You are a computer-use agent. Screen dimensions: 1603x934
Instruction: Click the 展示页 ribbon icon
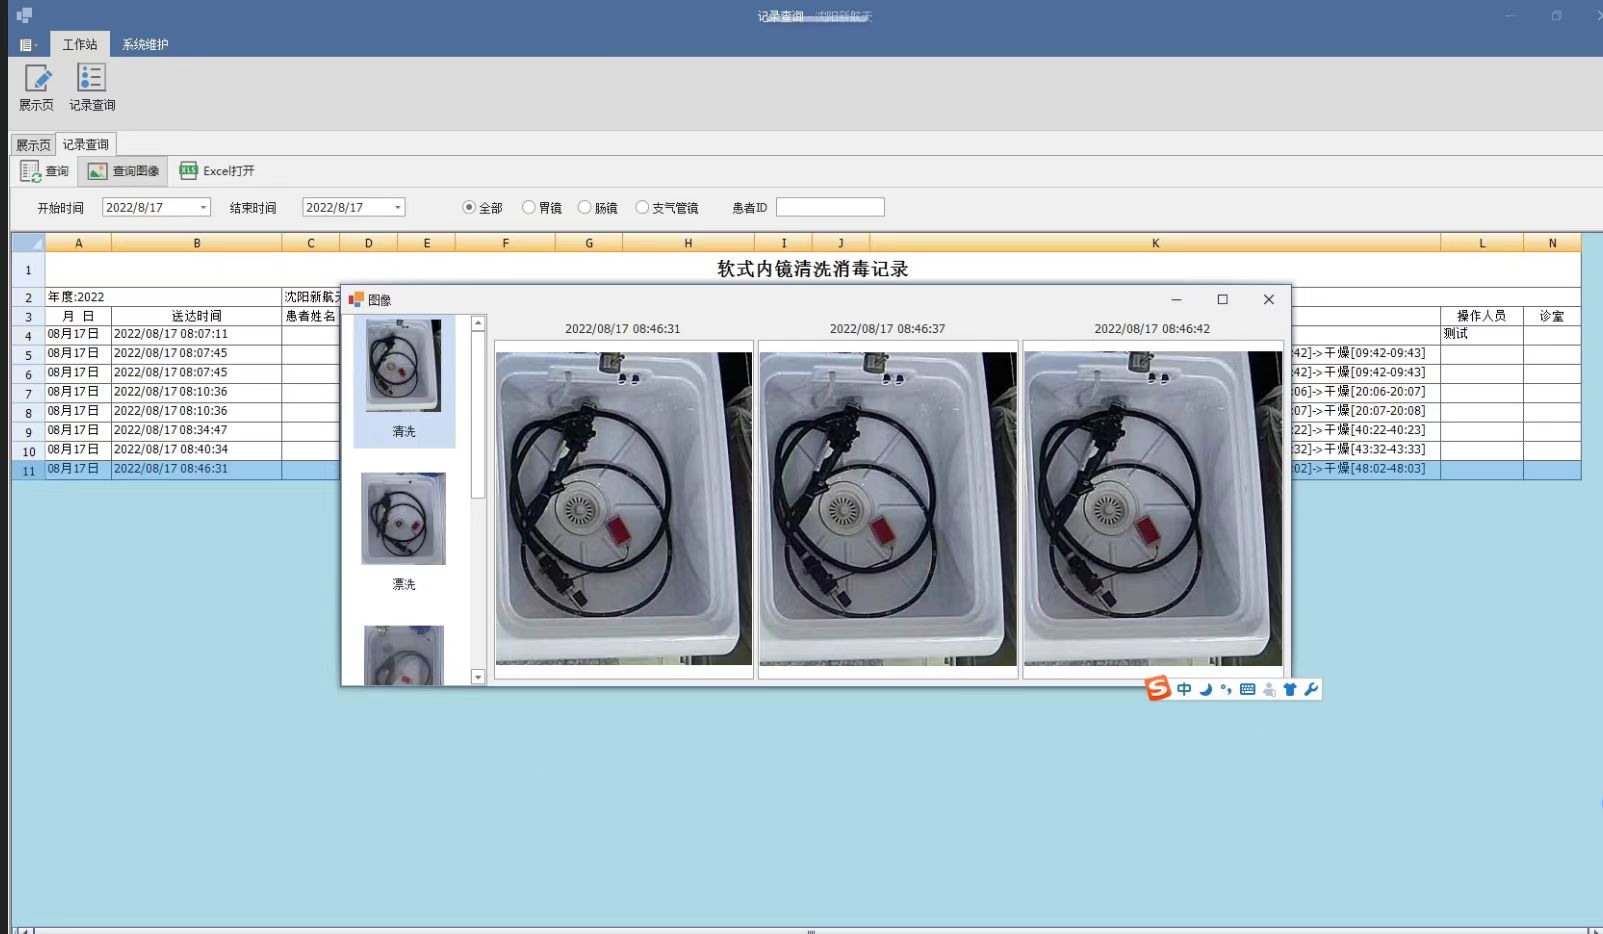pyautogui.click(x=37, y=79)
